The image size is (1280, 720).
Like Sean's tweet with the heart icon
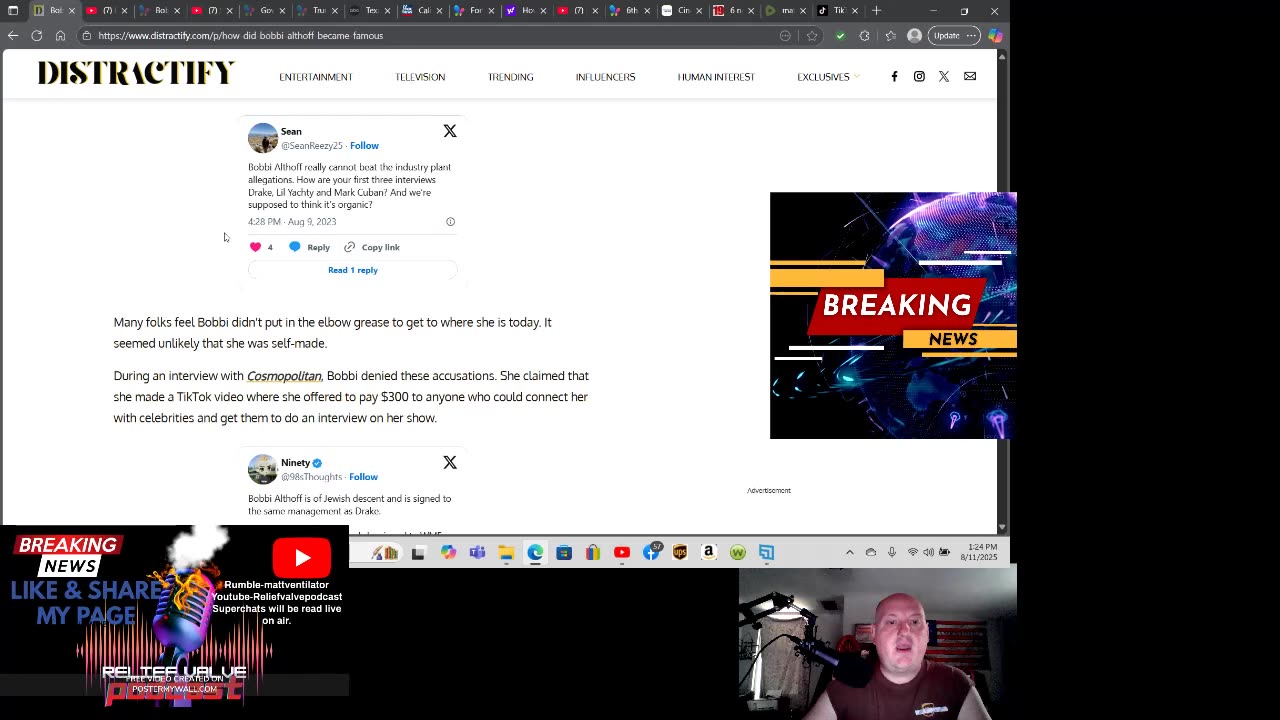click(255, 247)
